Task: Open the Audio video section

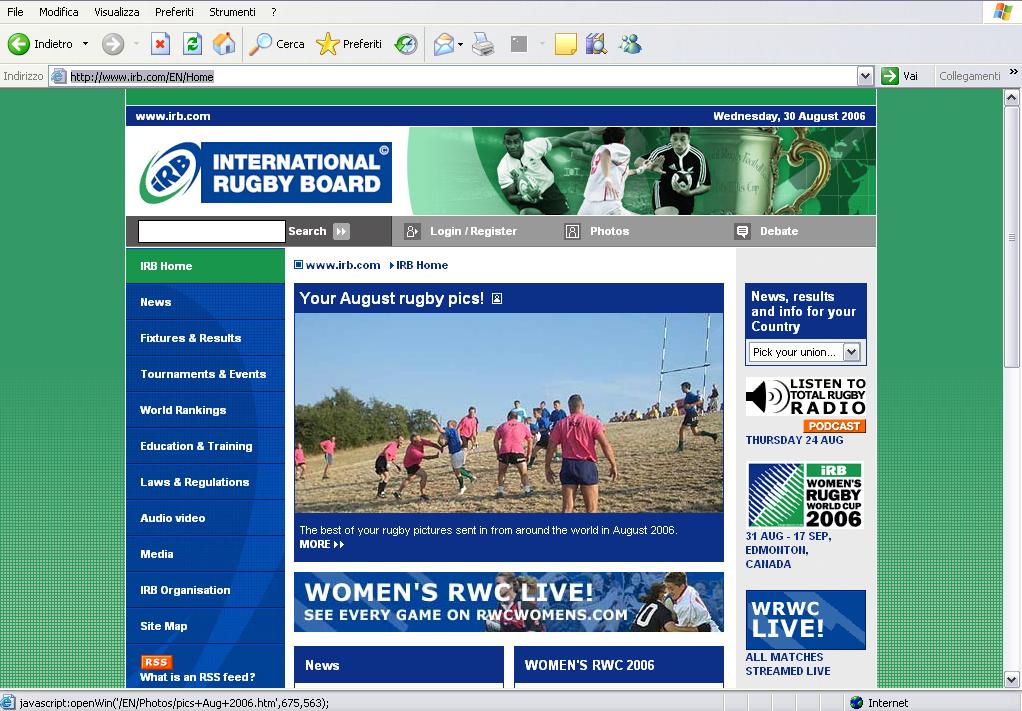Action: tap(205, 518)
